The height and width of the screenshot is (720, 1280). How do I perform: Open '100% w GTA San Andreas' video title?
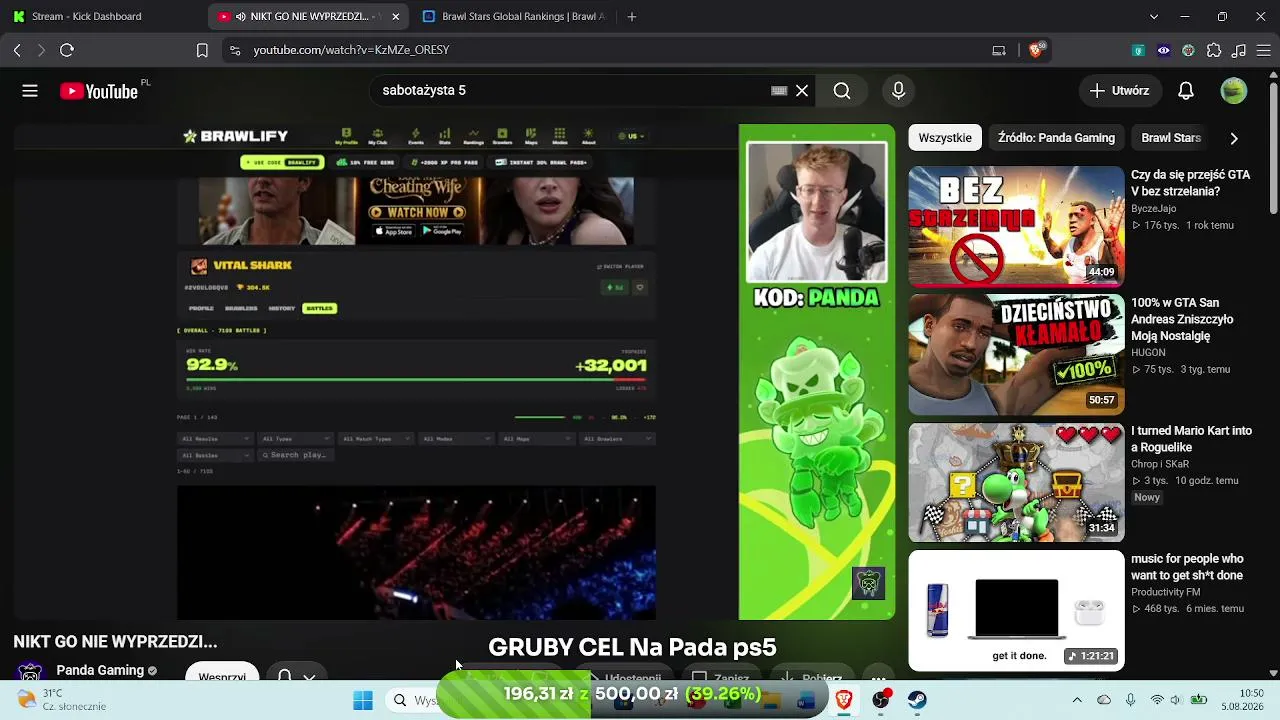(x=1182, y=320)
